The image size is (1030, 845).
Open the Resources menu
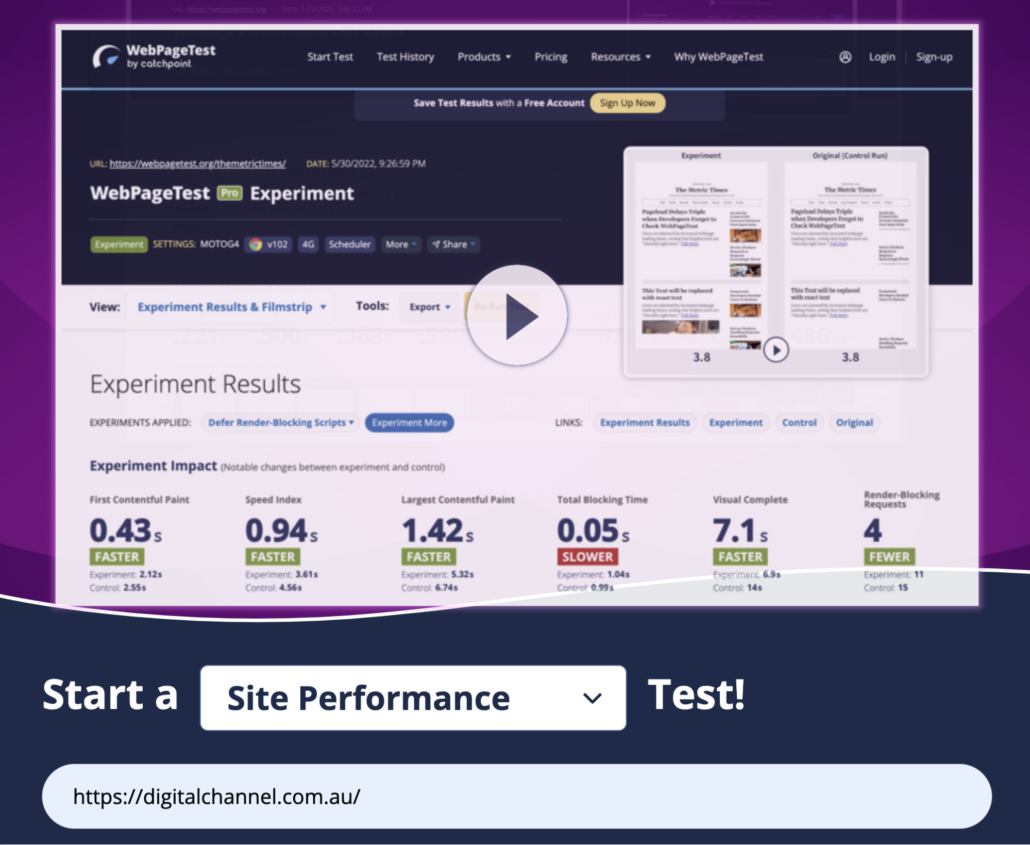tap(620, 57)
